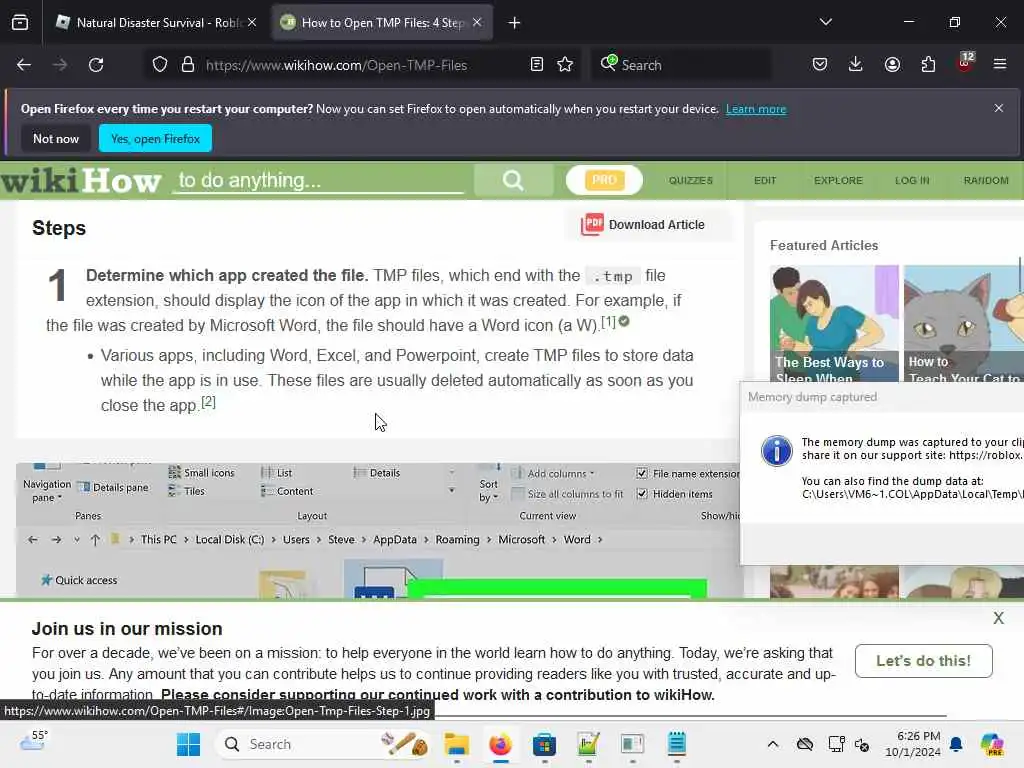Open reference [2] footnote link
The height and width of the screenshot is (768, 1024).
coord(208,402)
